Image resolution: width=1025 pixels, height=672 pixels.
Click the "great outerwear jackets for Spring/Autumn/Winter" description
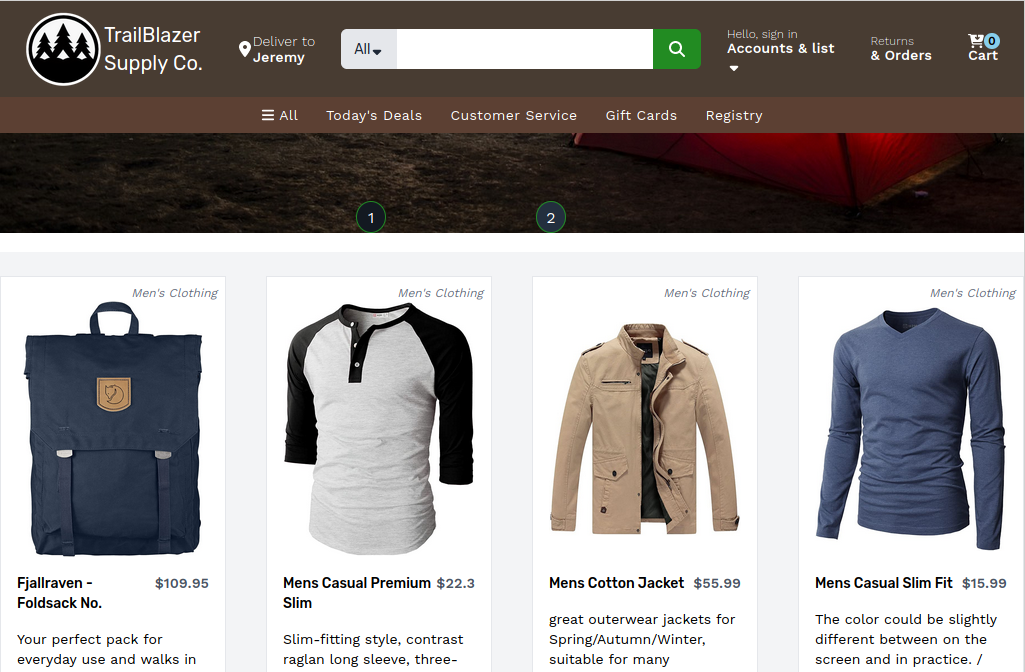[643, 639]
